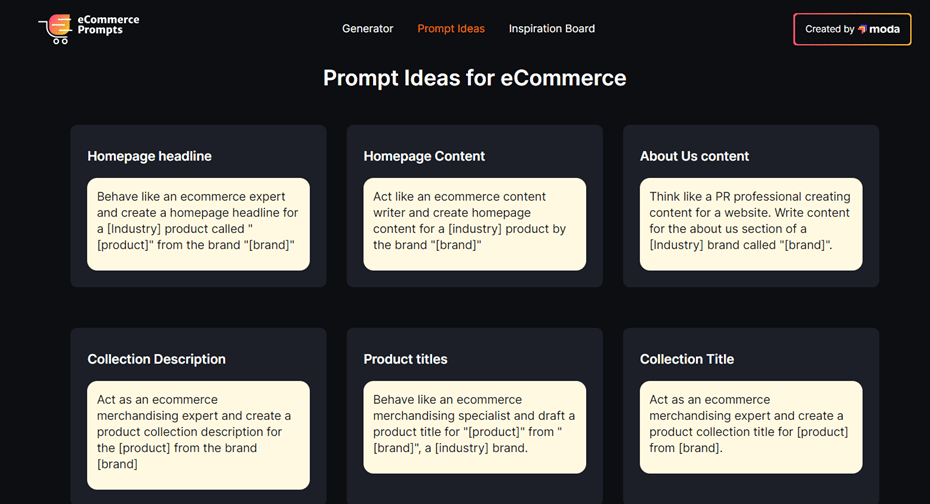Click the eCommerce Prompts logo text
This screenshot has height=504, width=930.
(108, 26)
